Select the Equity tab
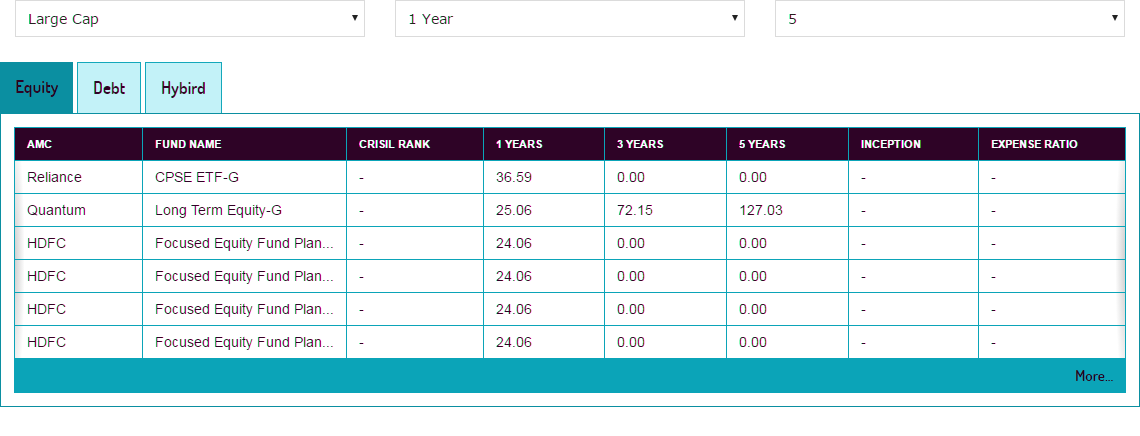 click(37, 88)
